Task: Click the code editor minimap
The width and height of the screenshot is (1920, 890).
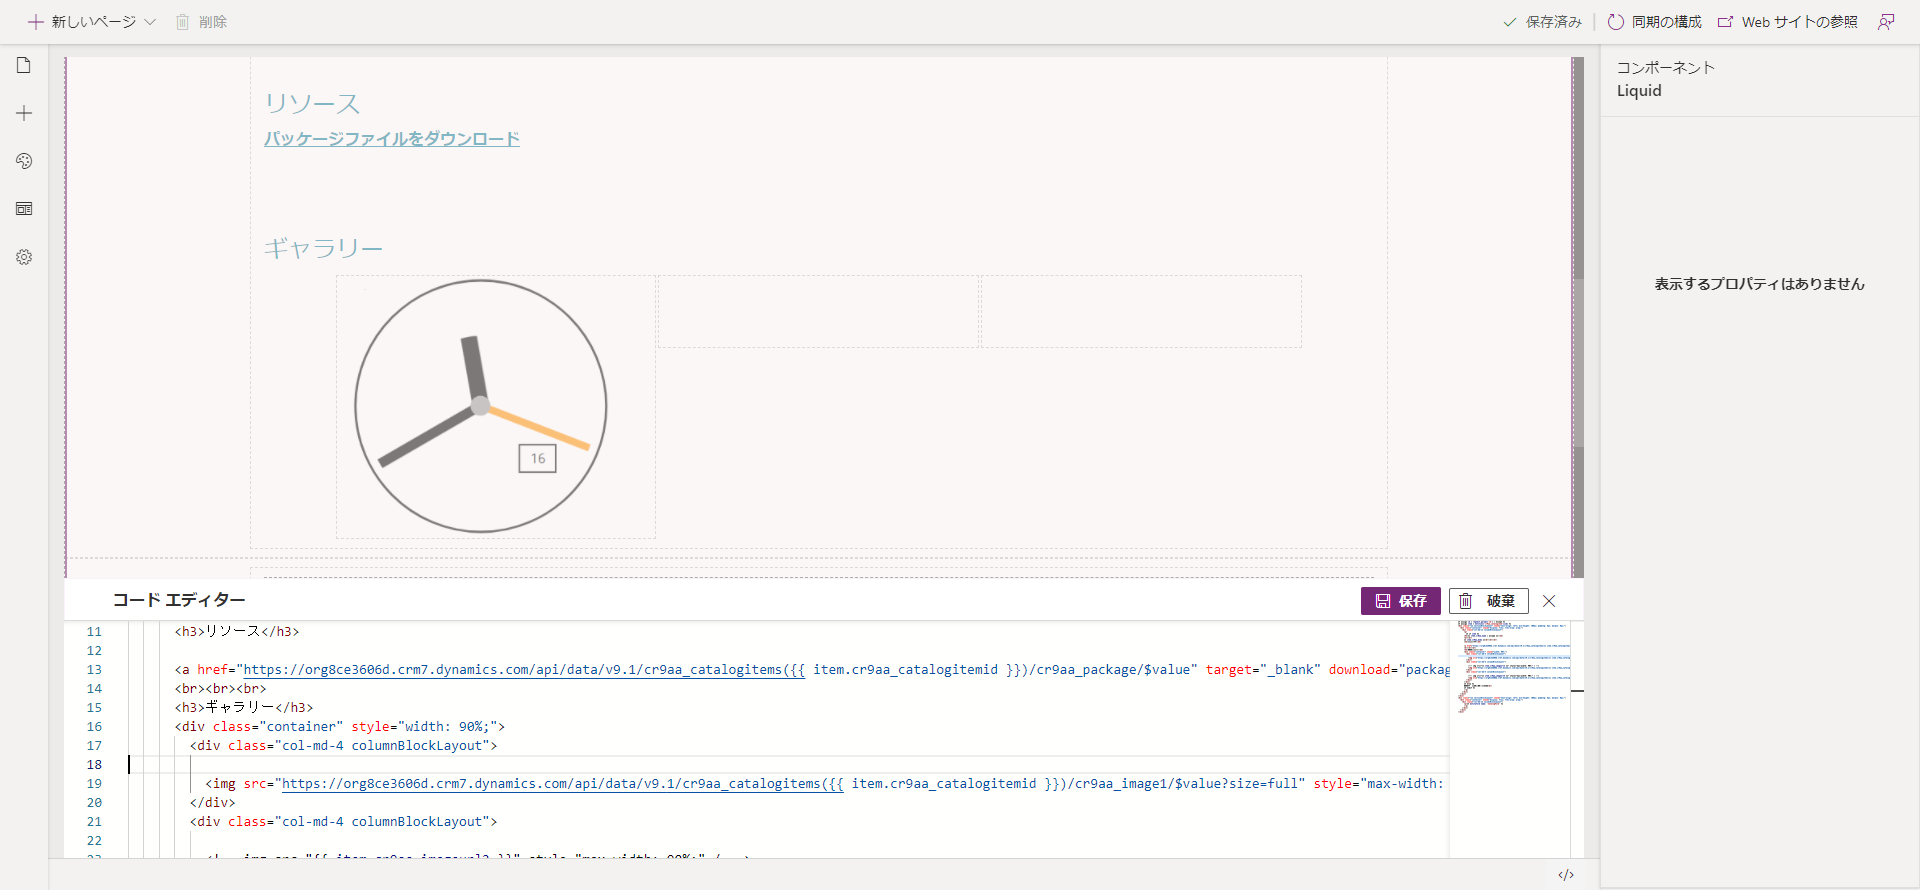Action: coord(1509,666)
